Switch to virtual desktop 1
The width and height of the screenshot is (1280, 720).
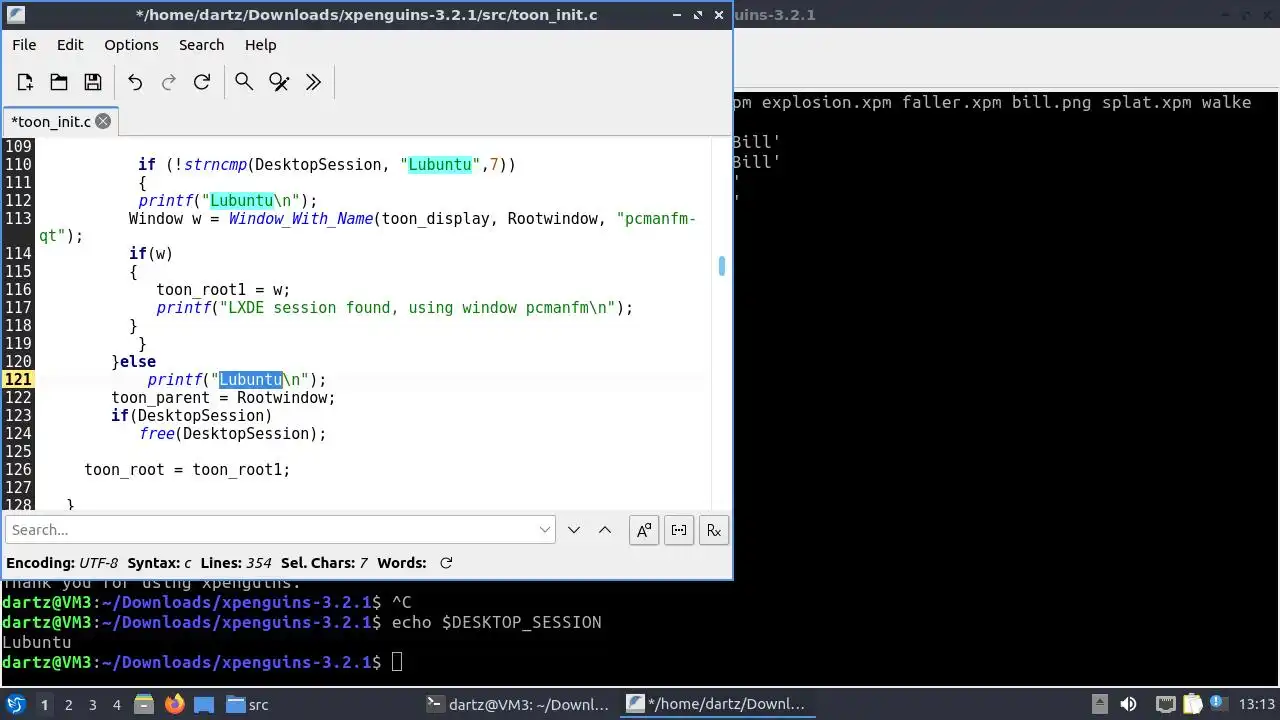[x=44, y=705]
